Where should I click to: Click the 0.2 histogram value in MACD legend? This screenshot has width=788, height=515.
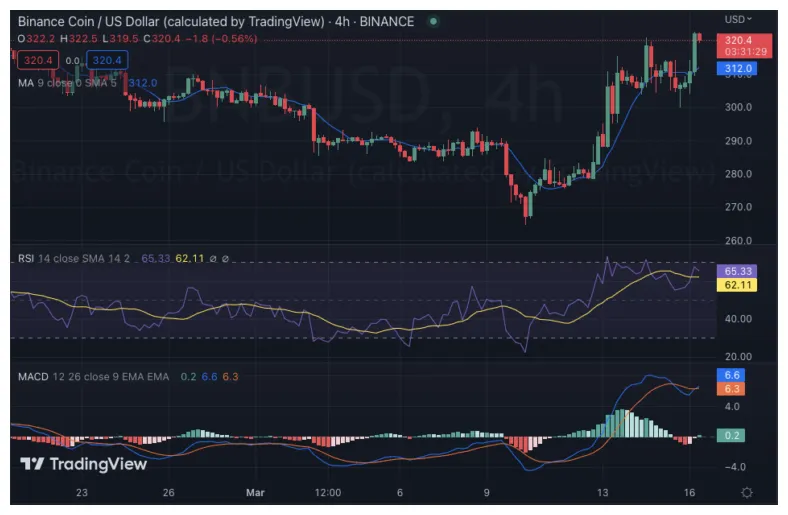(188, 376)
